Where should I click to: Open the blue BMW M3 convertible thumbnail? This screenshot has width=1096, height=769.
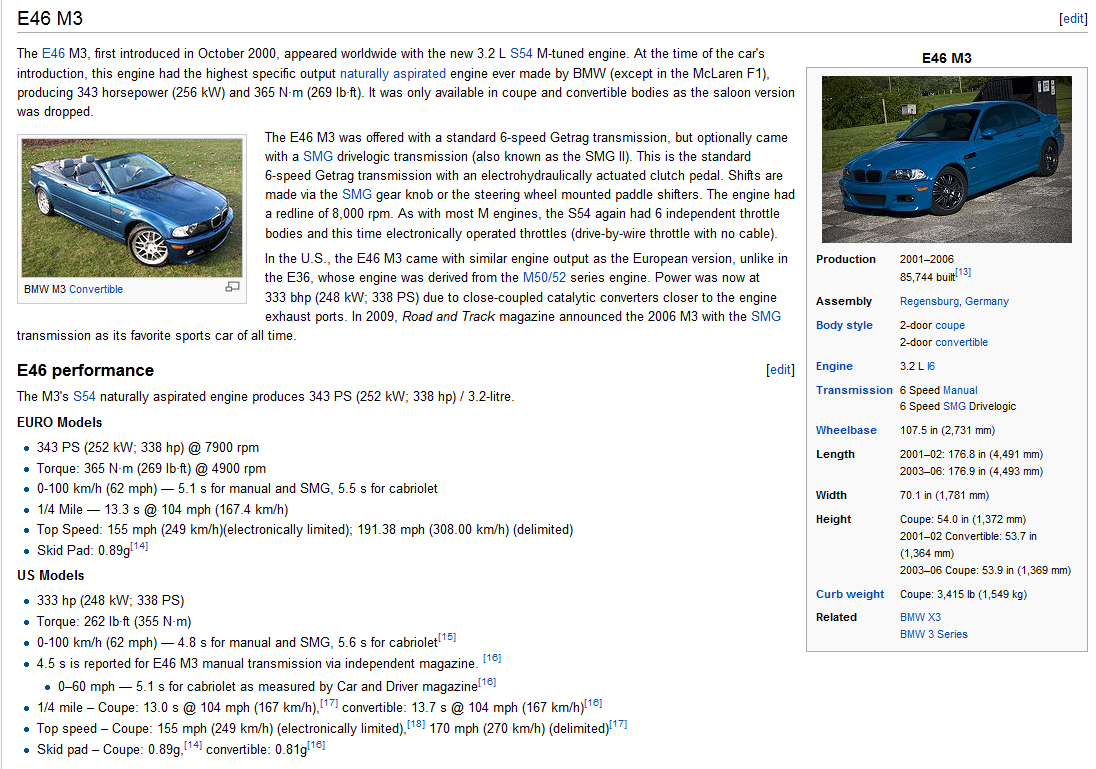133,207
